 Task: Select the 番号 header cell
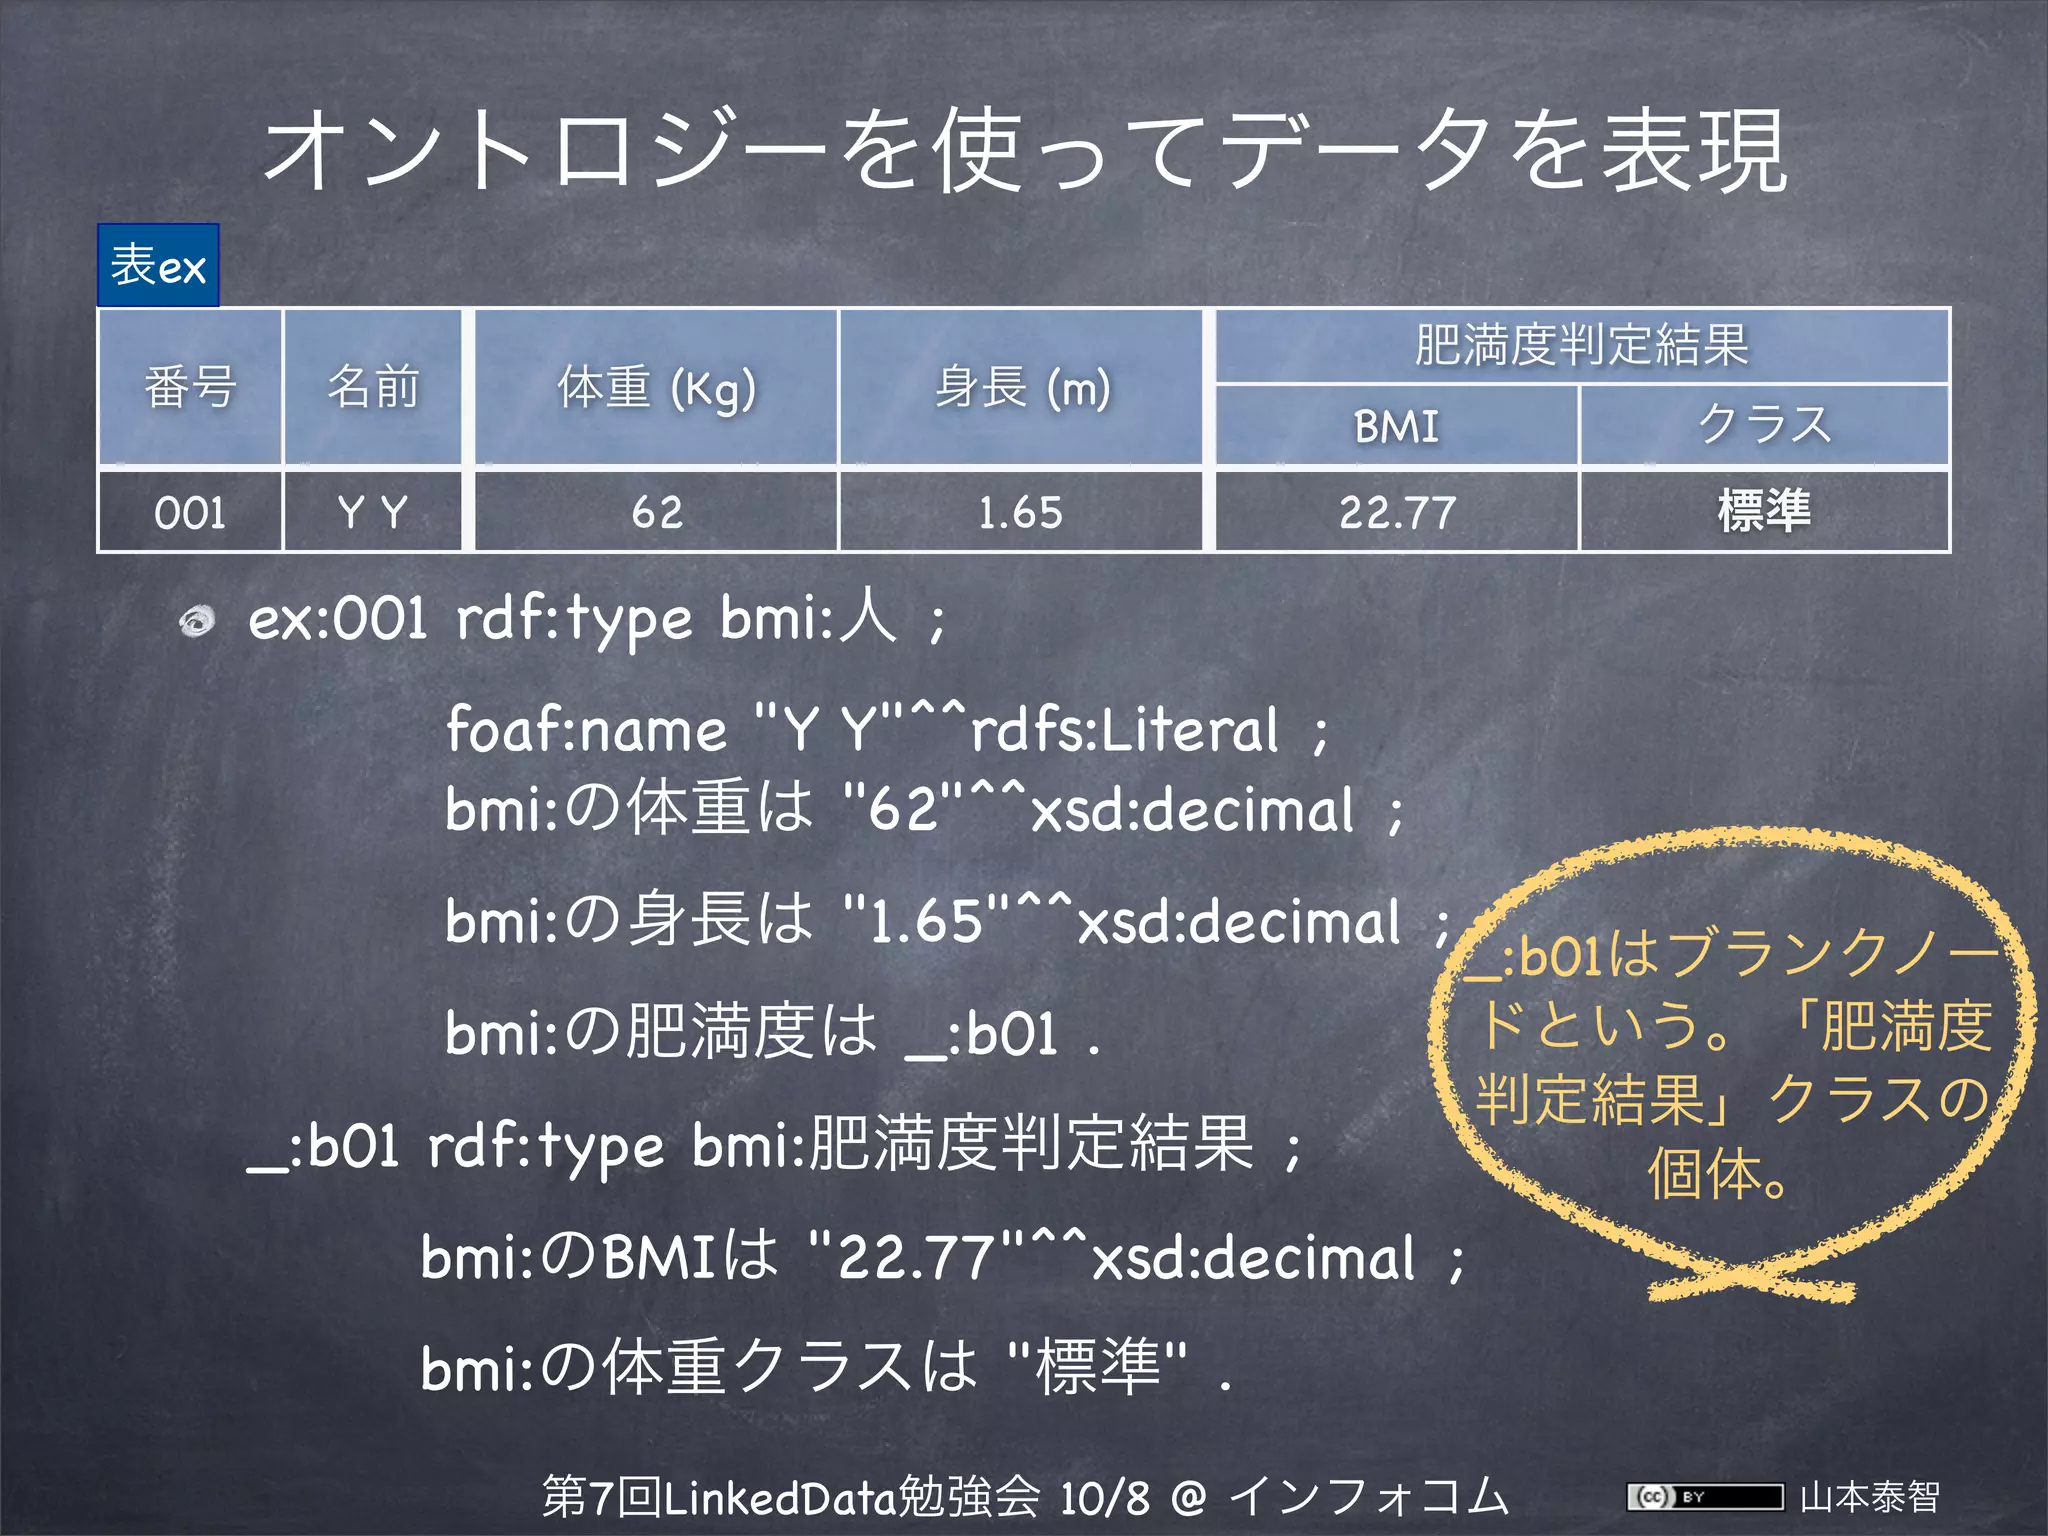pos(190,387)
